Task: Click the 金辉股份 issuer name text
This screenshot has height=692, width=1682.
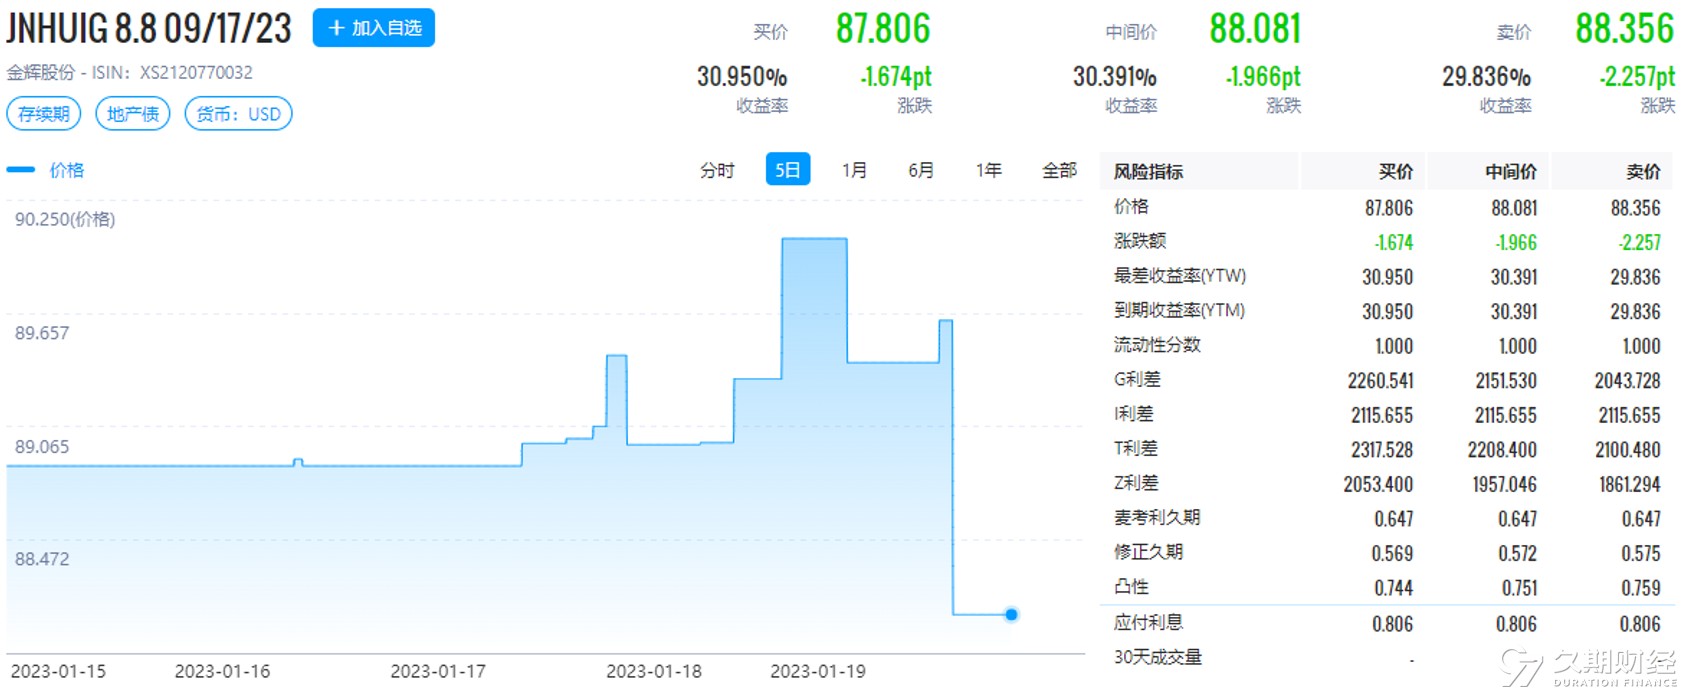Action: pyautogui.click(x=40, y=72)
